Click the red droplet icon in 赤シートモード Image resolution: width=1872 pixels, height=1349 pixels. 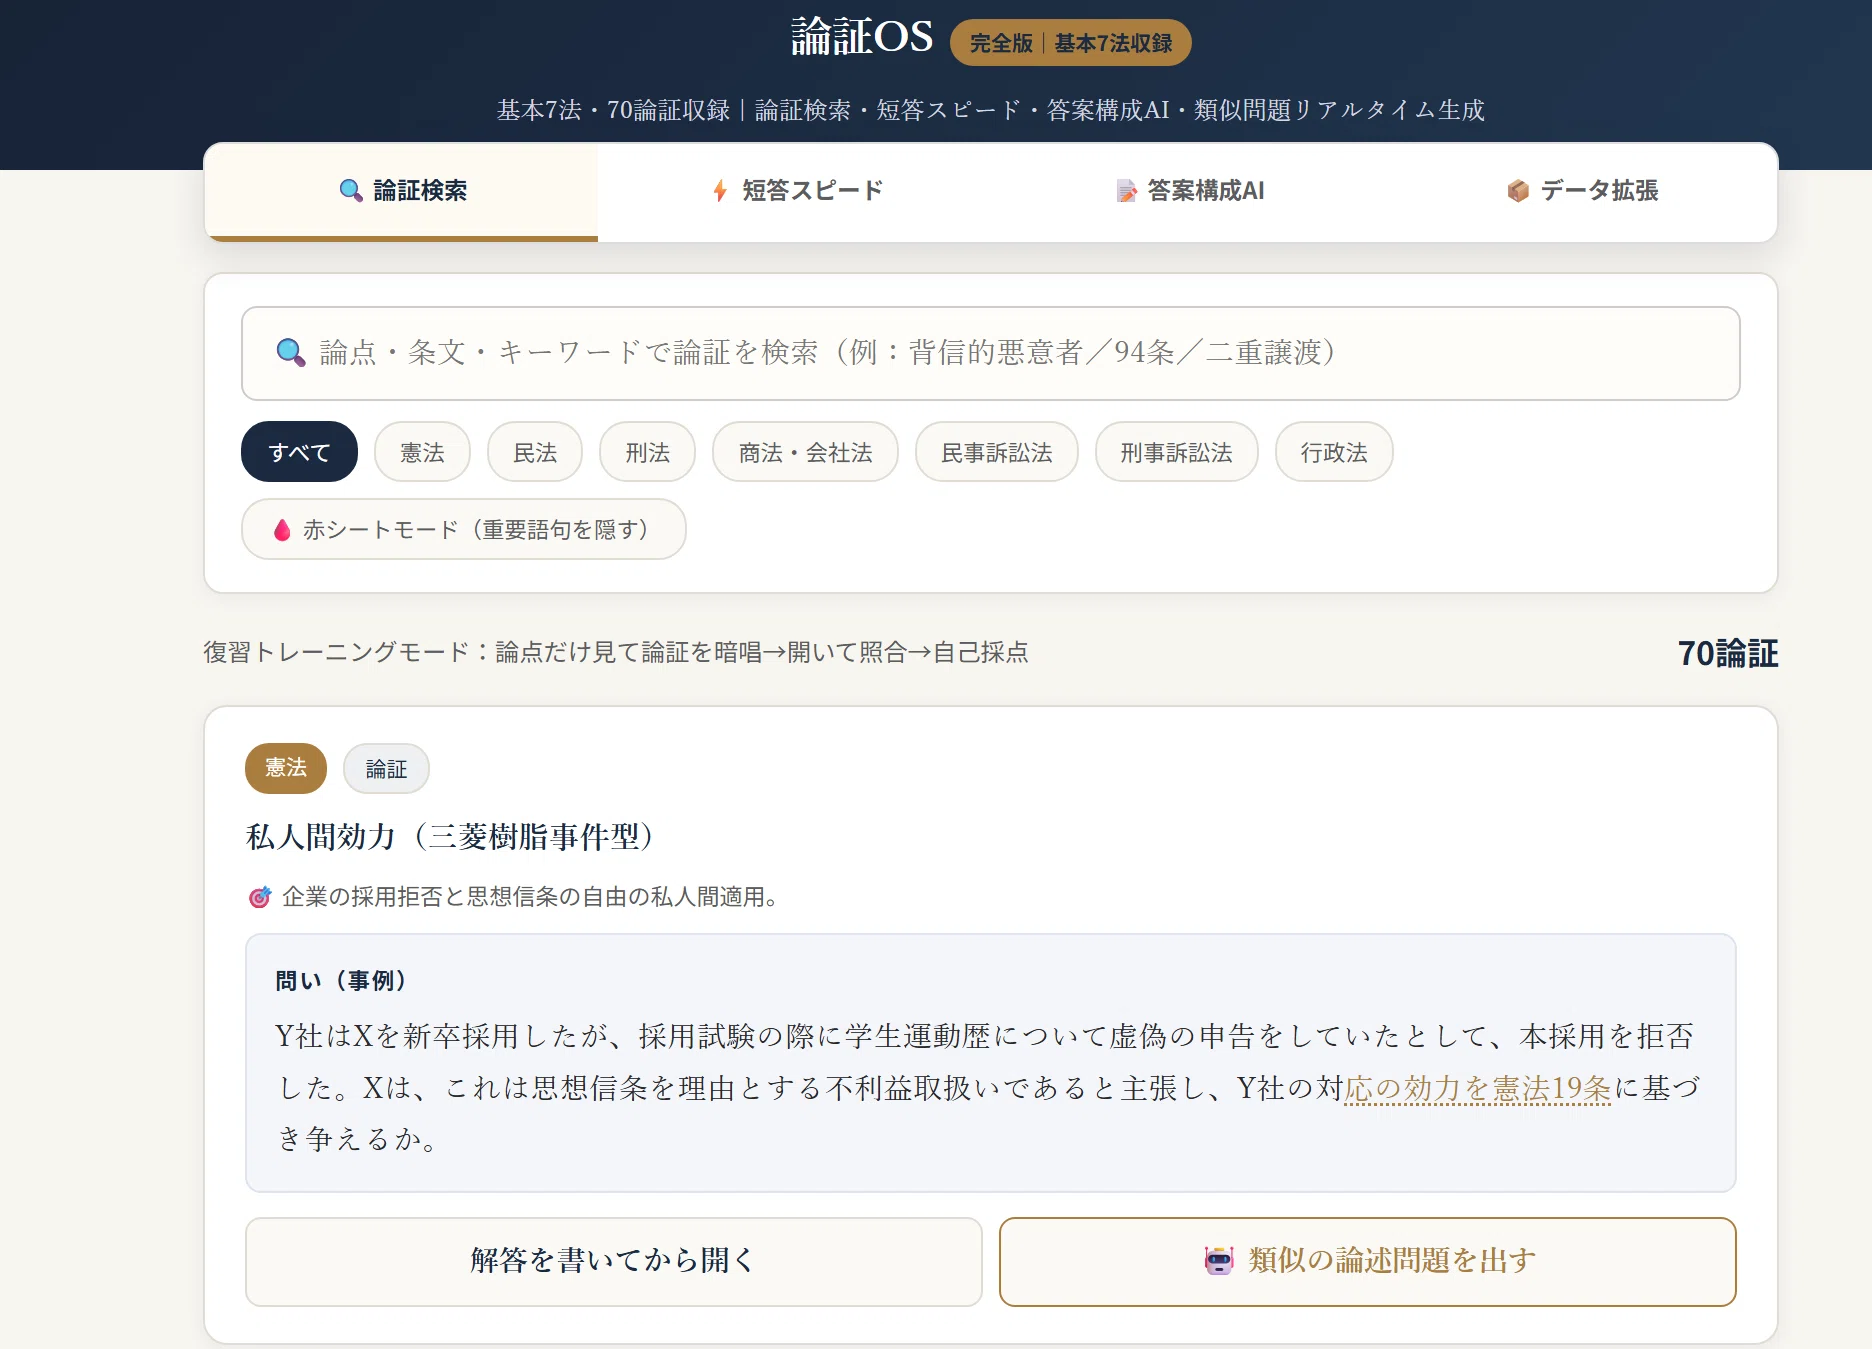pyautogui.click(x=282, y=529)
